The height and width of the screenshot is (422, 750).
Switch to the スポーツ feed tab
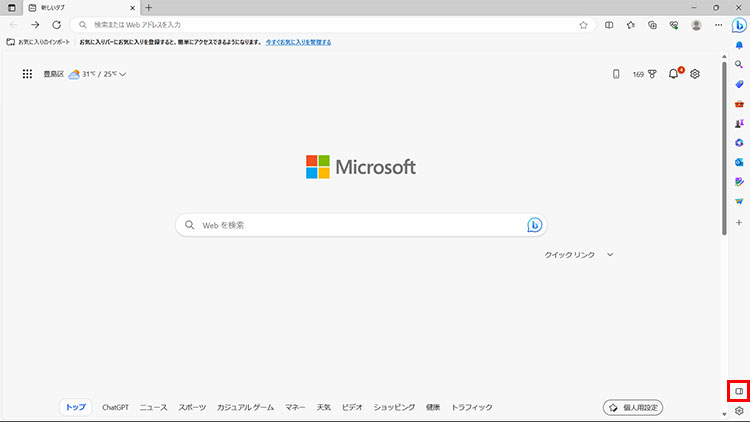click(192, 407)
